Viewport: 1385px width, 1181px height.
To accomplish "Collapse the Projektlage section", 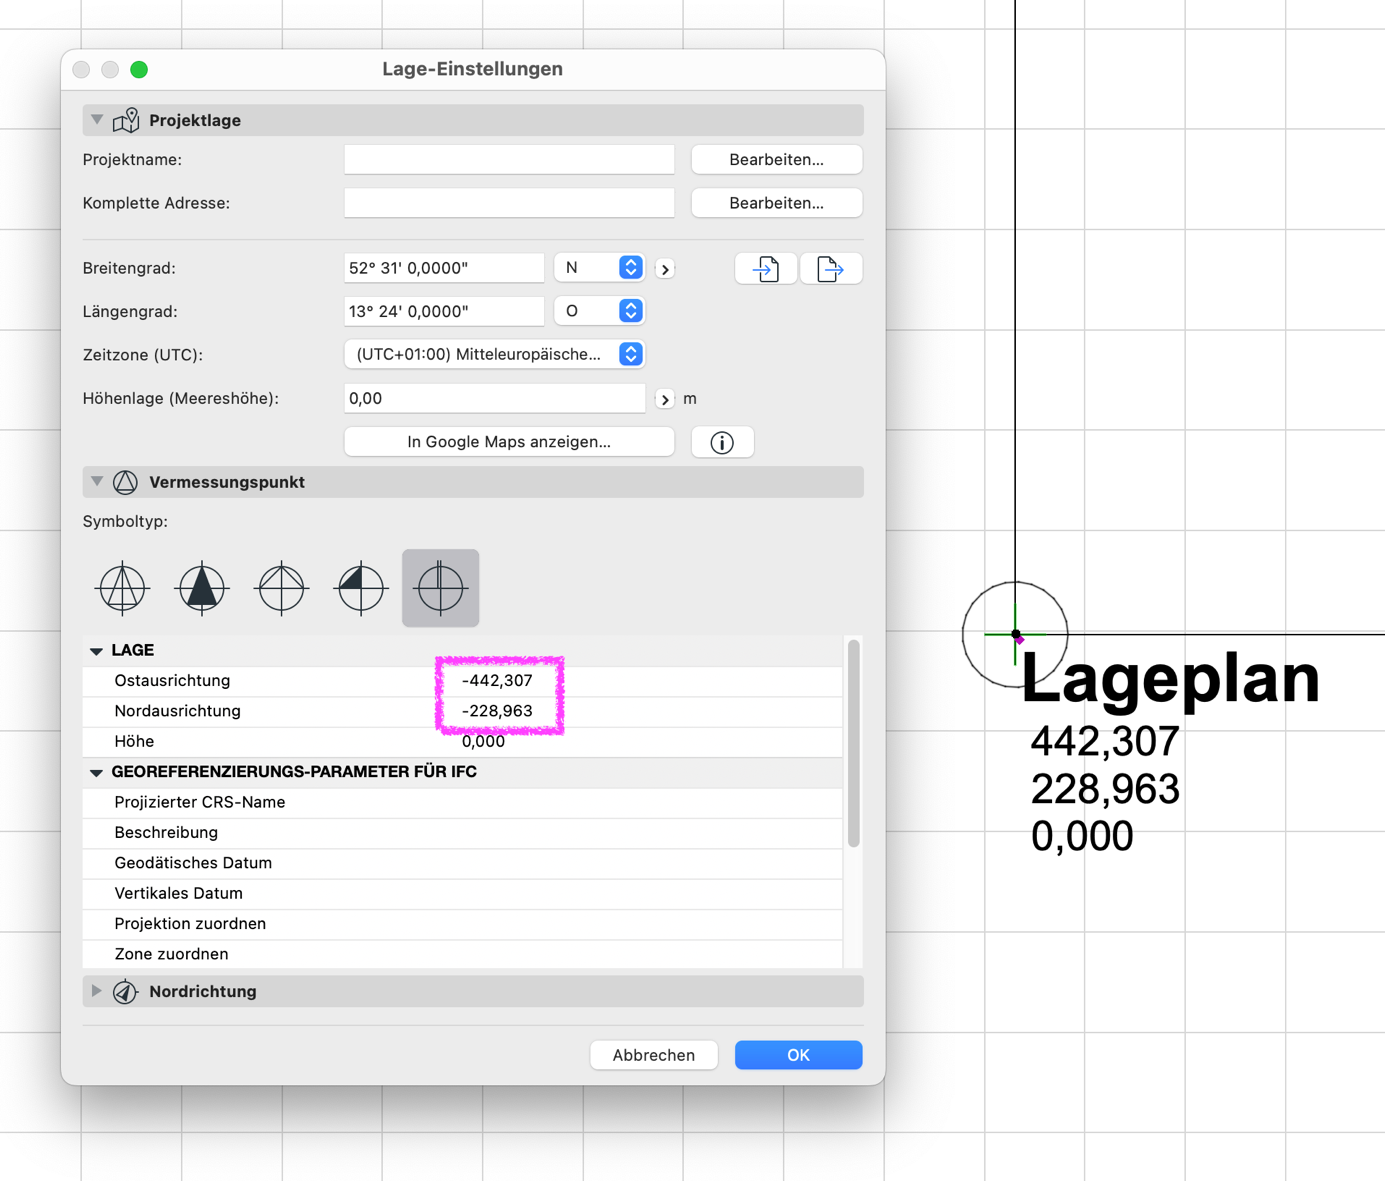I will click(x=97, y=120).
